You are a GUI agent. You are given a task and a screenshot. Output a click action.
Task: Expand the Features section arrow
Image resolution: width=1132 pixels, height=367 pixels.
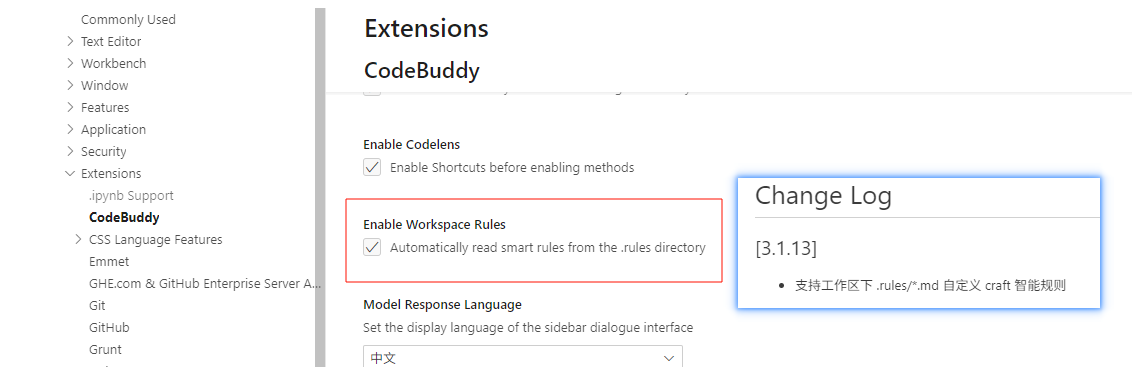coord(70,108)
